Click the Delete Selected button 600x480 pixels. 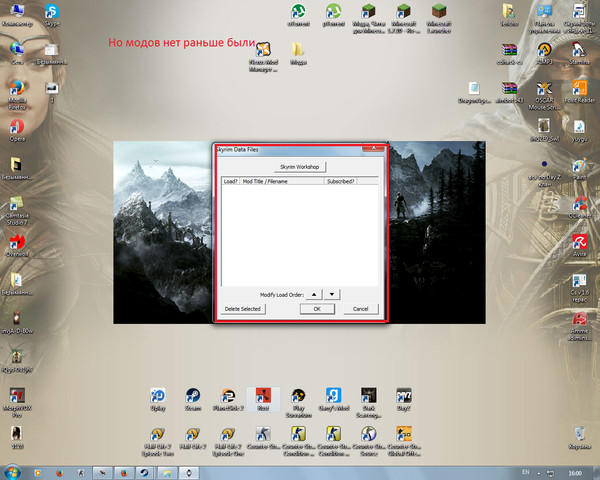243,309
